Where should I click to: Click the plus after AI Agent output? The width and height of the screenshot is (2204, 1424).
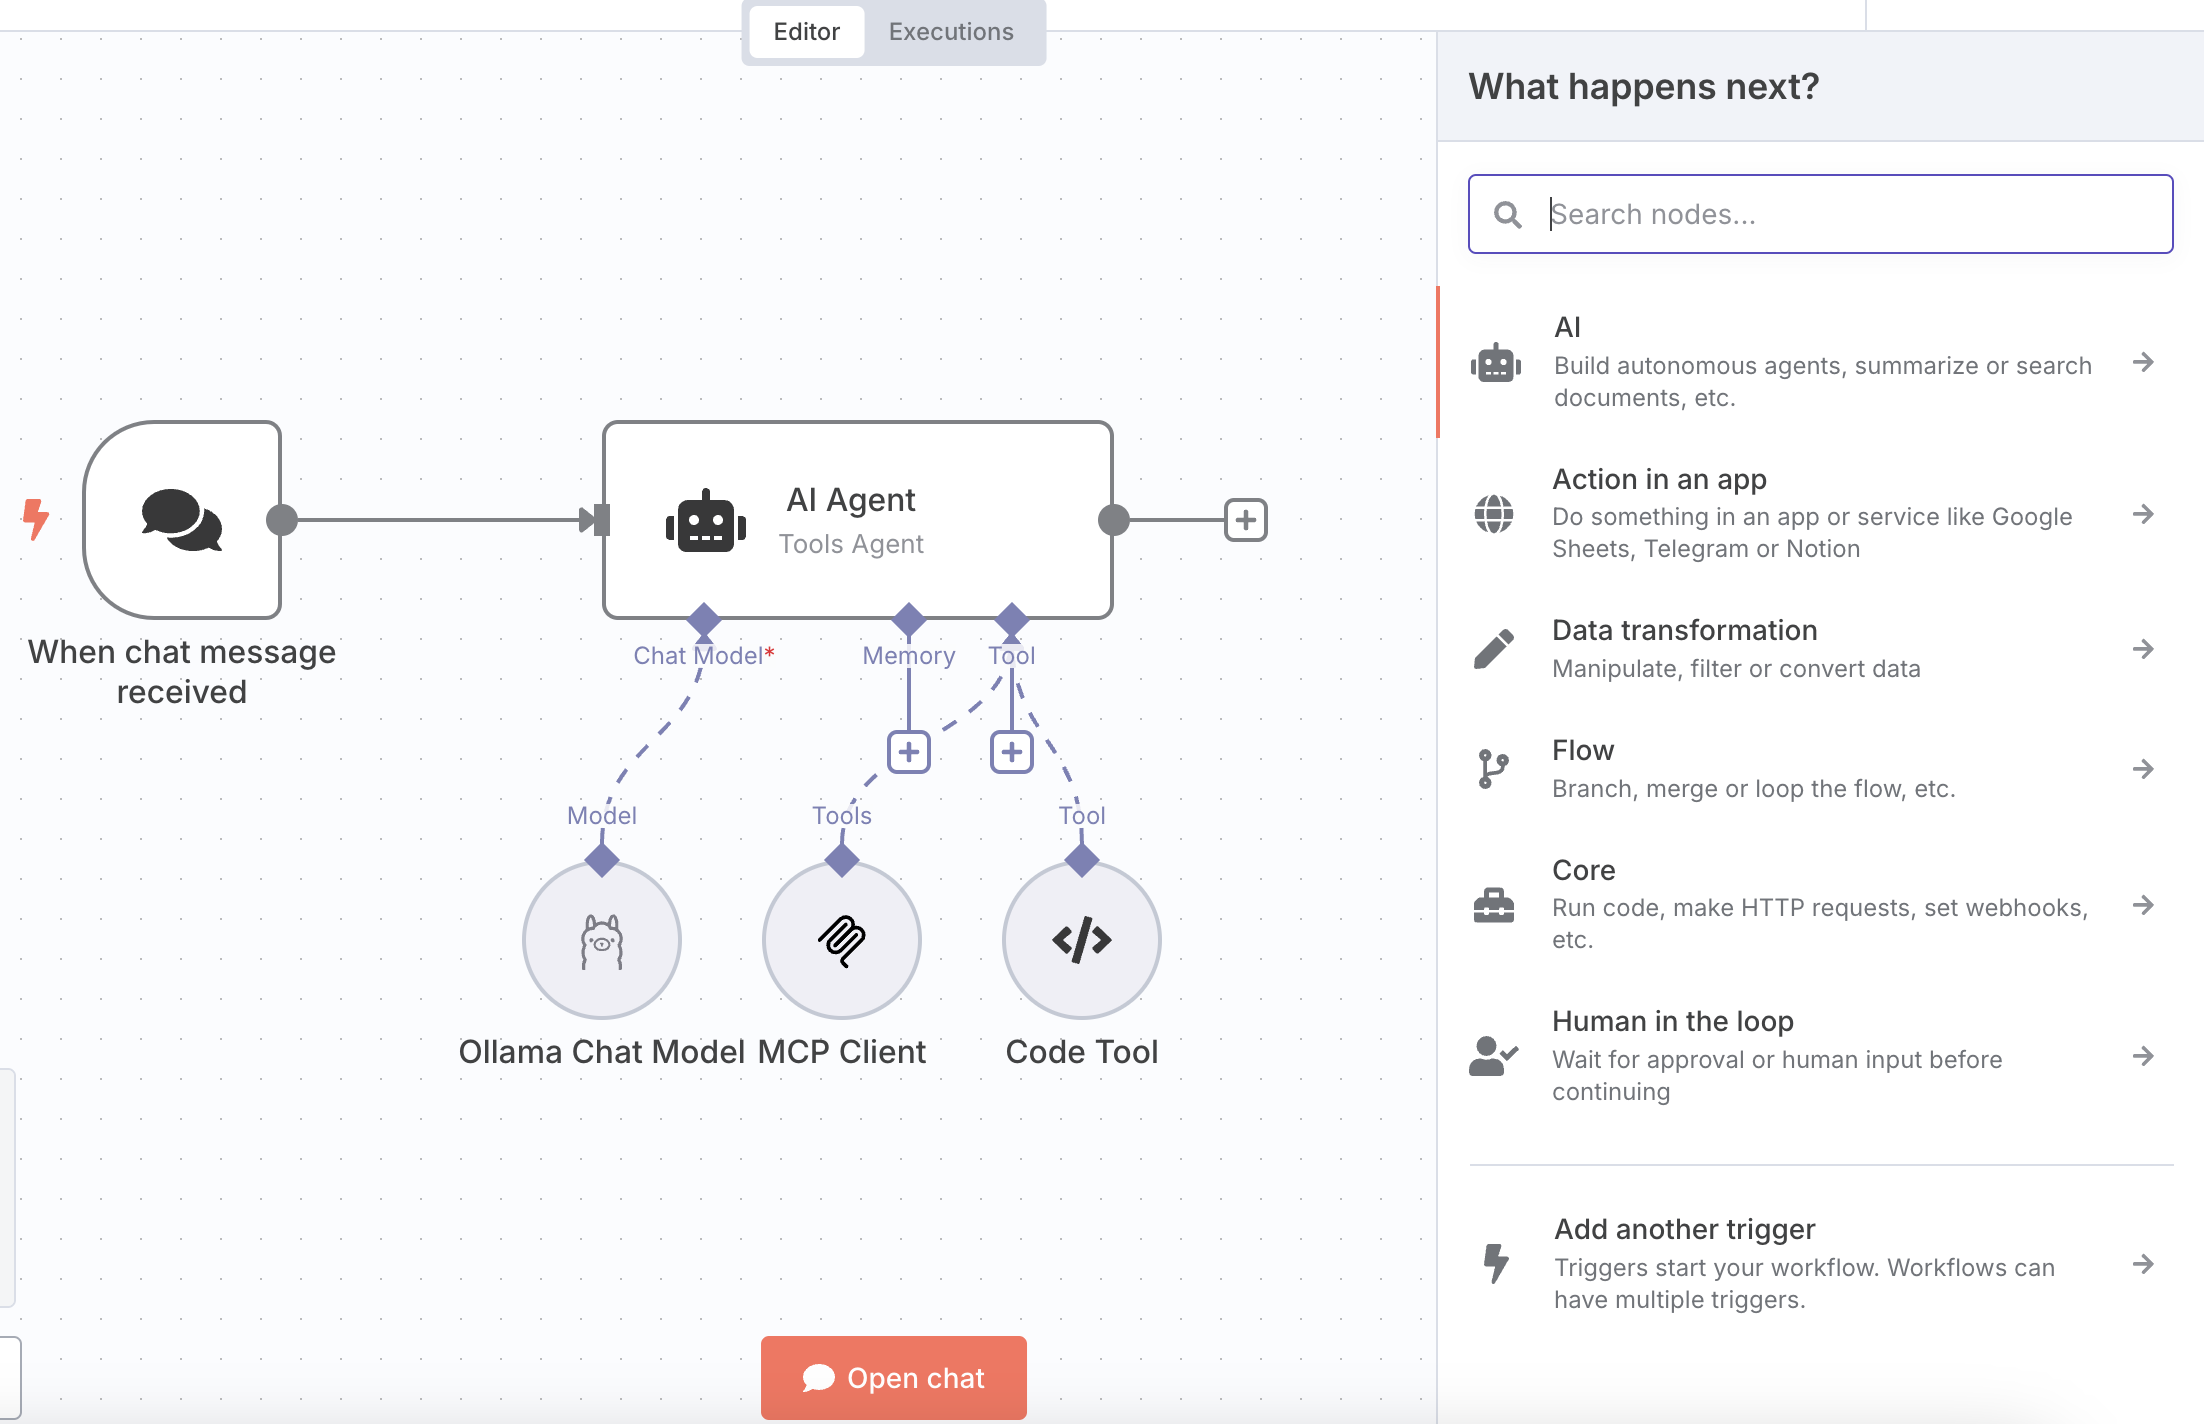click(x=1246, y=520)
